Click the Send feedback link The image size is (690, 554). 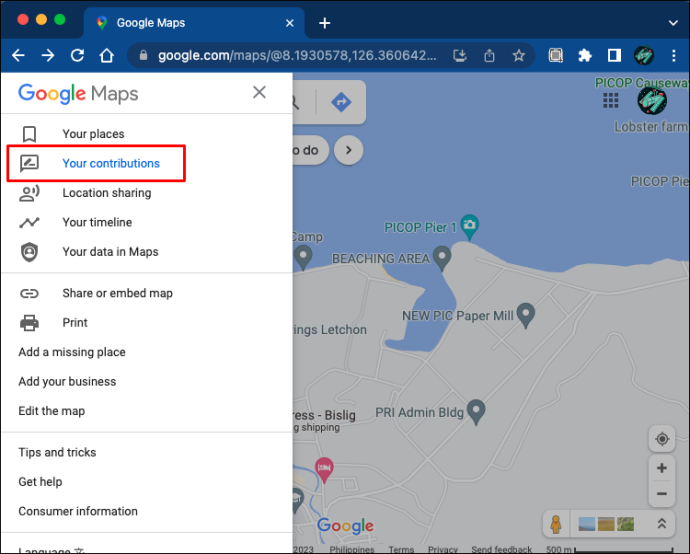(x=502, y=549)
